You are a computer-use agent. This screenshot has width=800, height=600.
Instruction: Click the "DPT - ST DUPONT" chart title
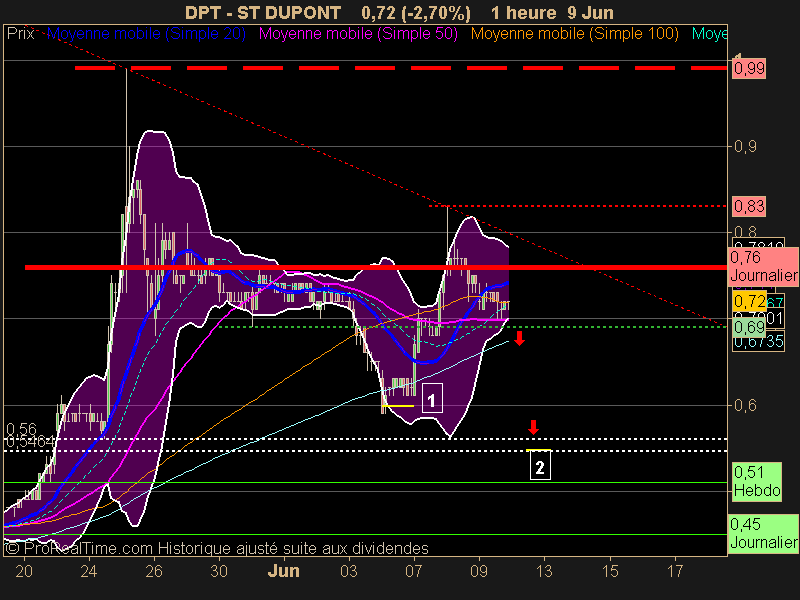pyautogui.click(x=263, y=13)
